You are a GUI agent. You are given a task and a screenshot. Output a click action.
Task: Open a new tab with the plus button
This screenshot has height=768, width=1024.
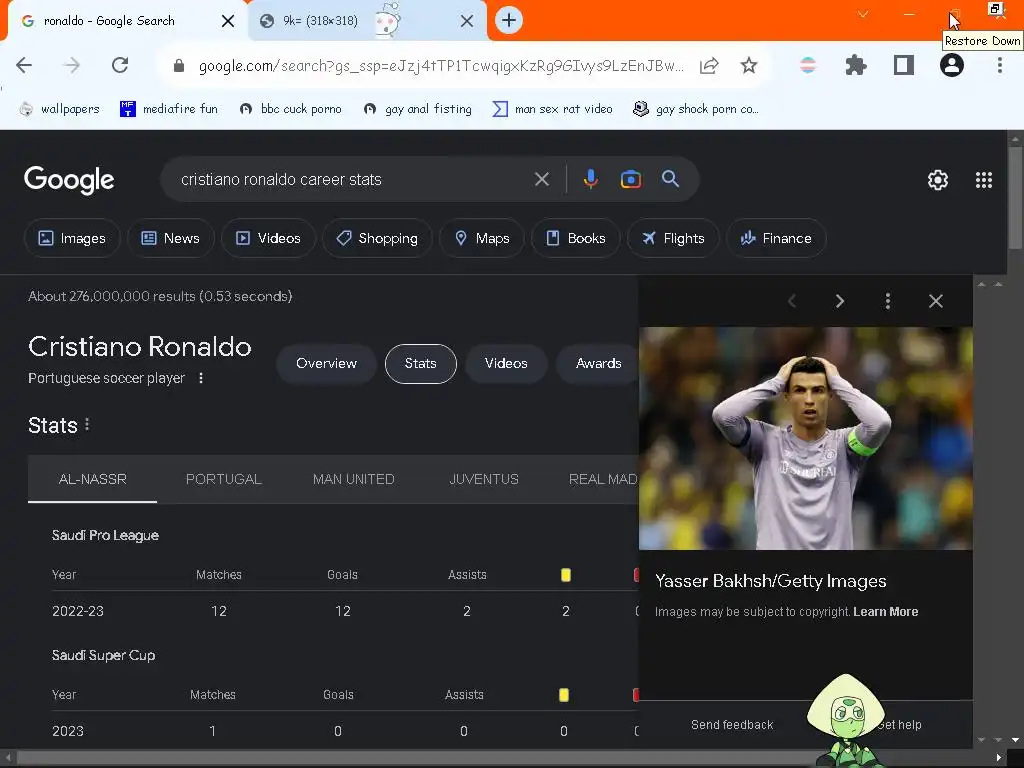509,20
